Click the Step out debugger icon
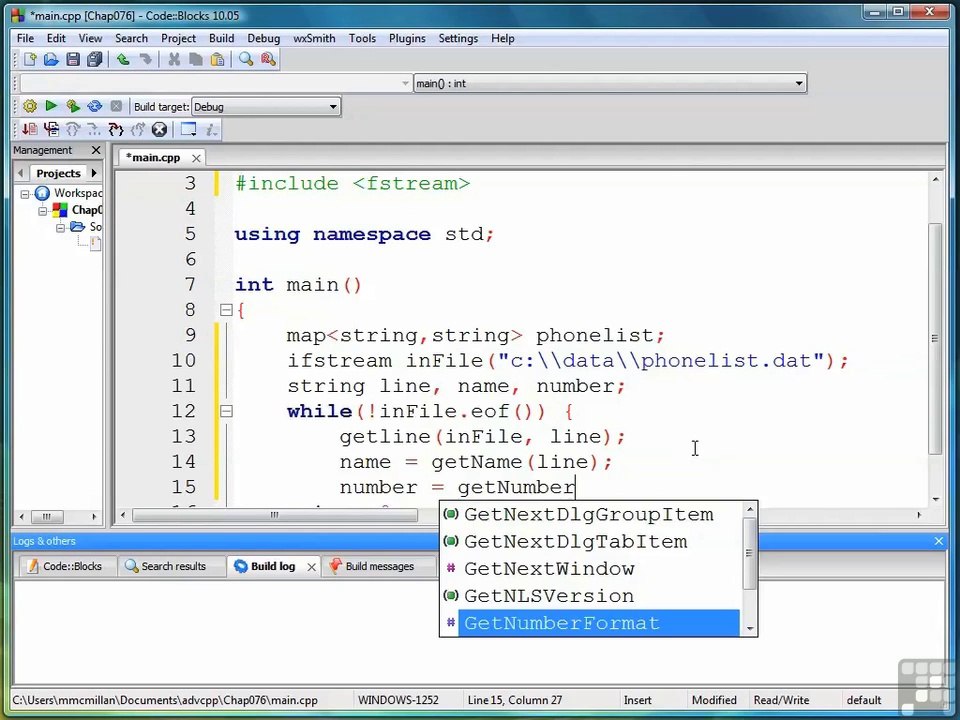This screenshot has width=960, height=720. (138, 129)
